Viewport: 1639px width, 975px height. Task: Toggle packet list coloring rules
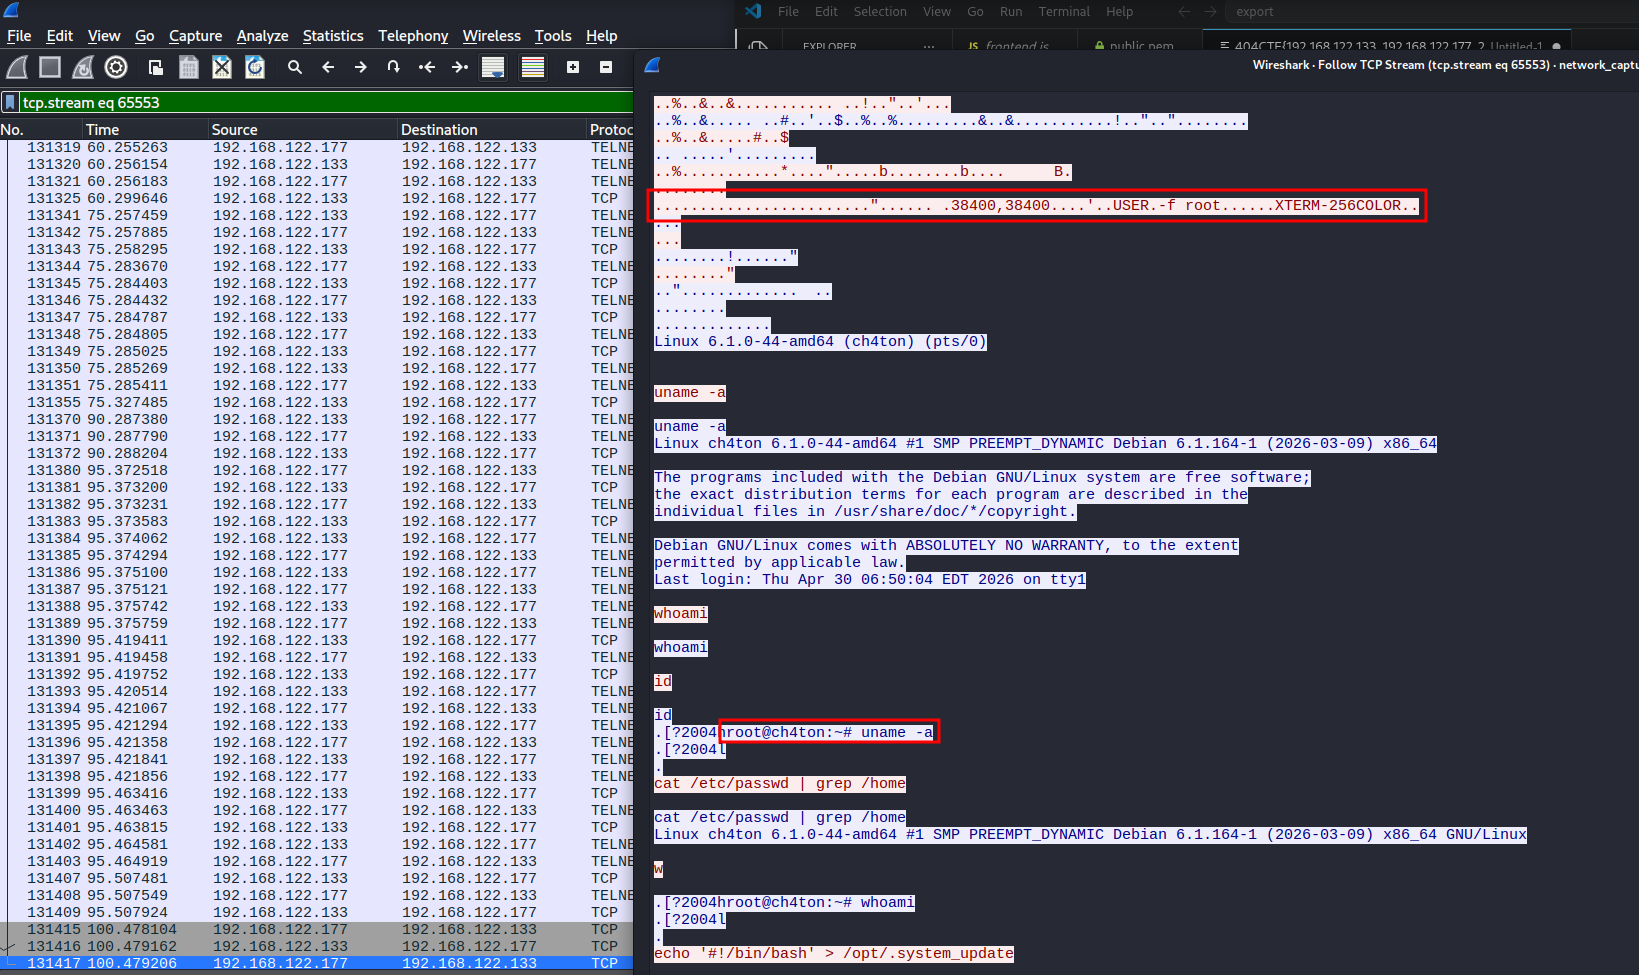click(533, 67)
